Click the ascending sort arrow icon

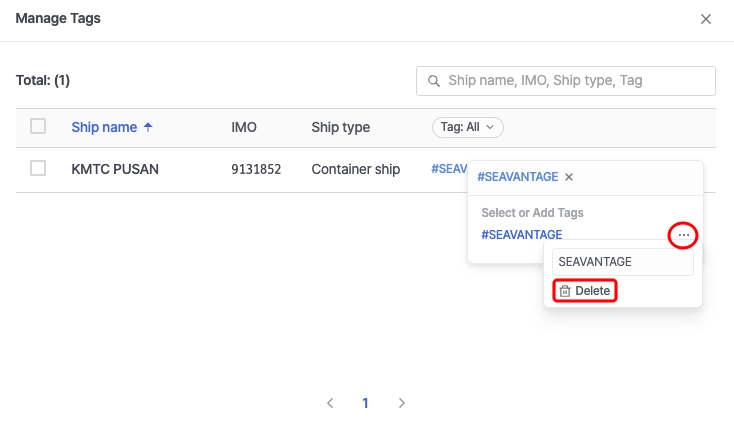click(x=149, y=127)
